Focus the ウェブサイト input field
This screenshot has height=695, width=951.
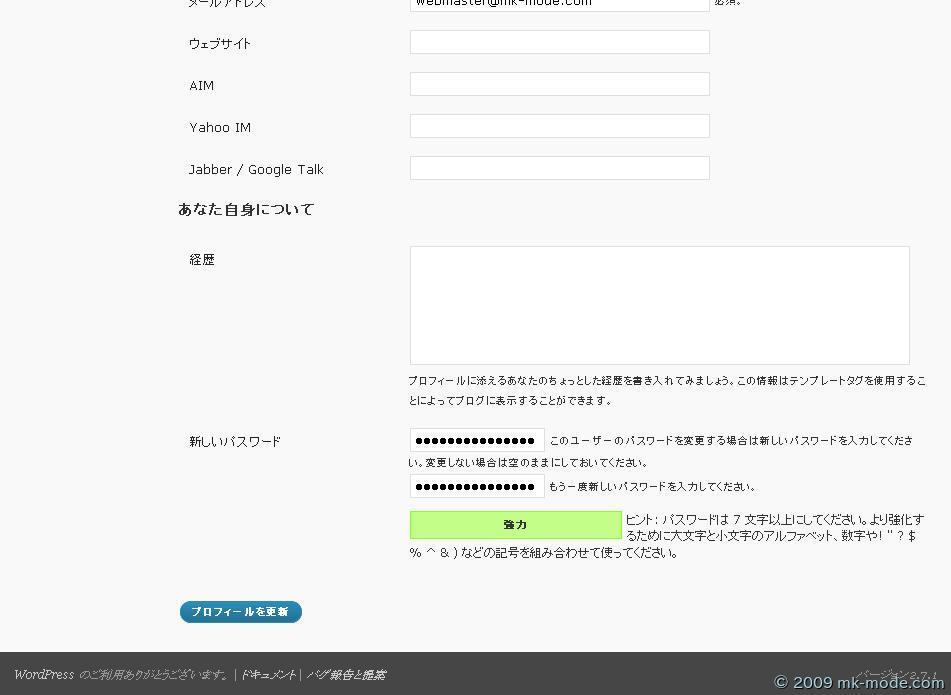tap(559, 42)
